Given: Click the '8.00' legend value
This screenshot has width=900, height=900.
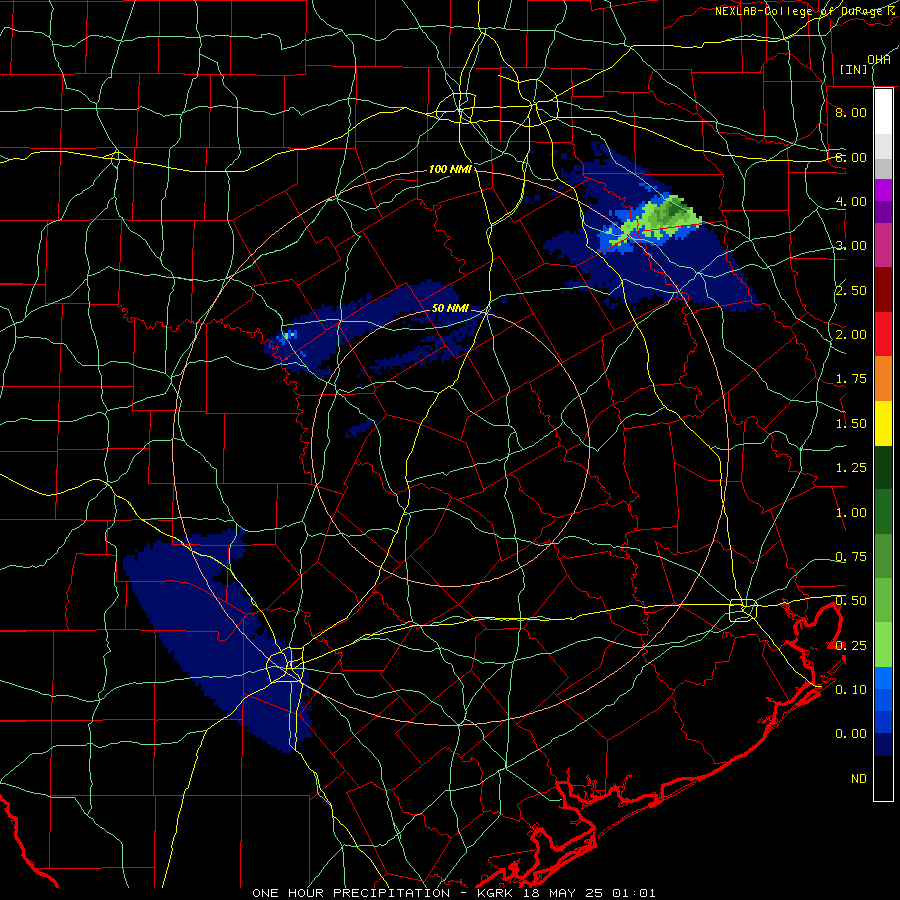Looking at the screenshot, I should [x=851, y=112].
